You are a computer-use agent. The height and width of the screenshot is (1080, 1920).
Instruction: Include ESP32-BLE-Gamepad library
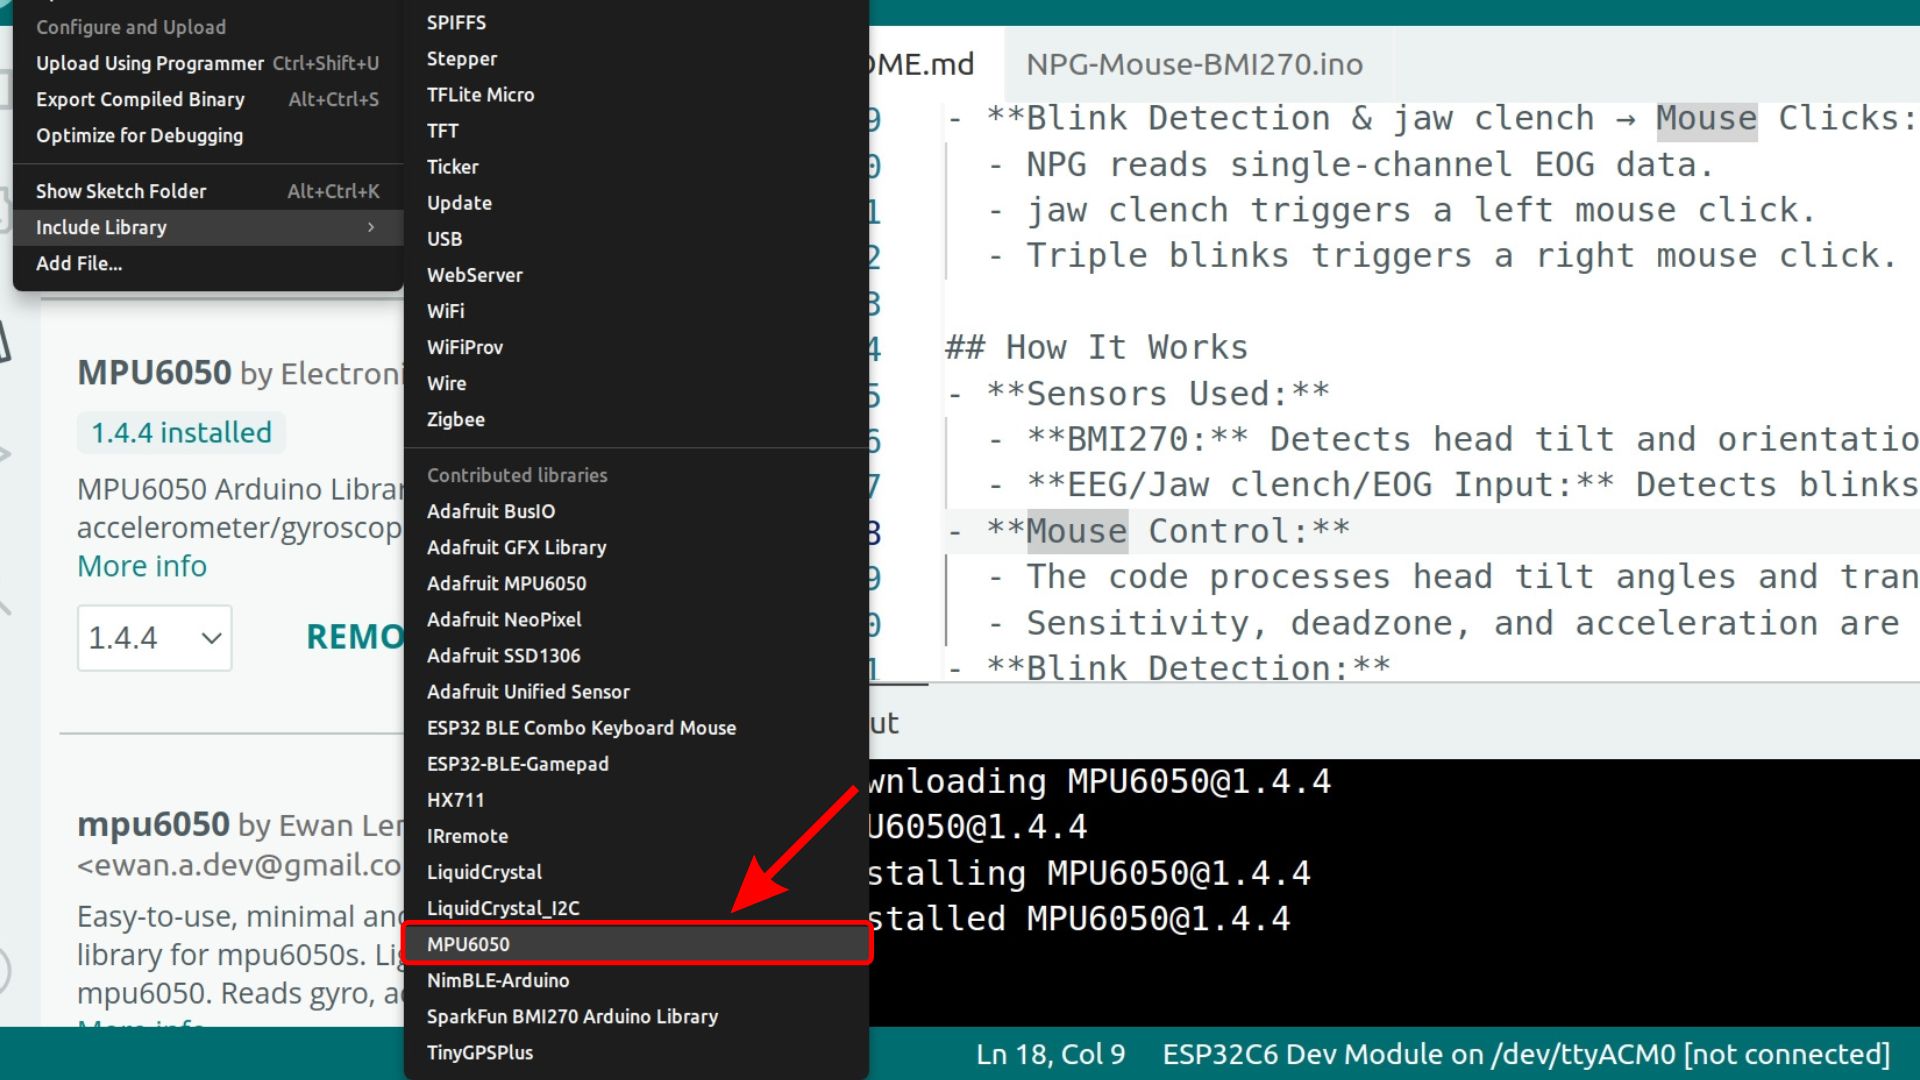(636, 763)
